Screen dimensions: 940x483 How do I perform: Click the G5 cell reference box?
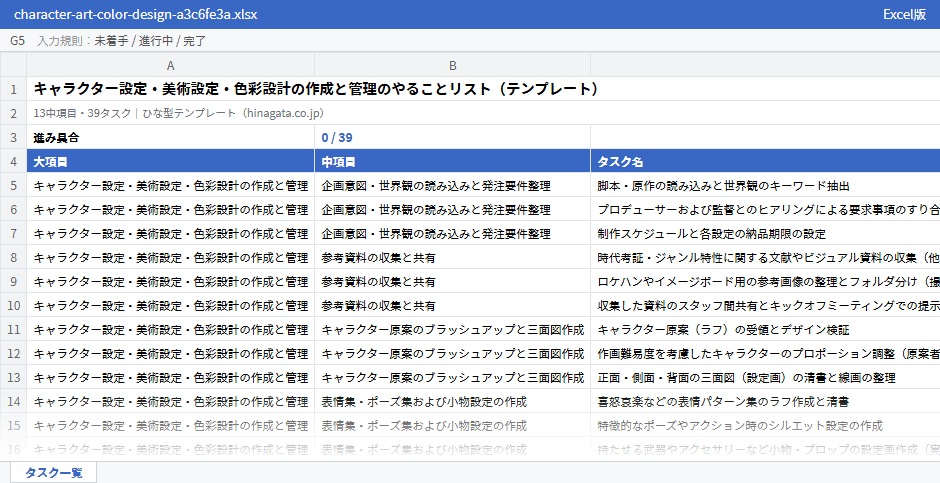[x=17, y=41]
